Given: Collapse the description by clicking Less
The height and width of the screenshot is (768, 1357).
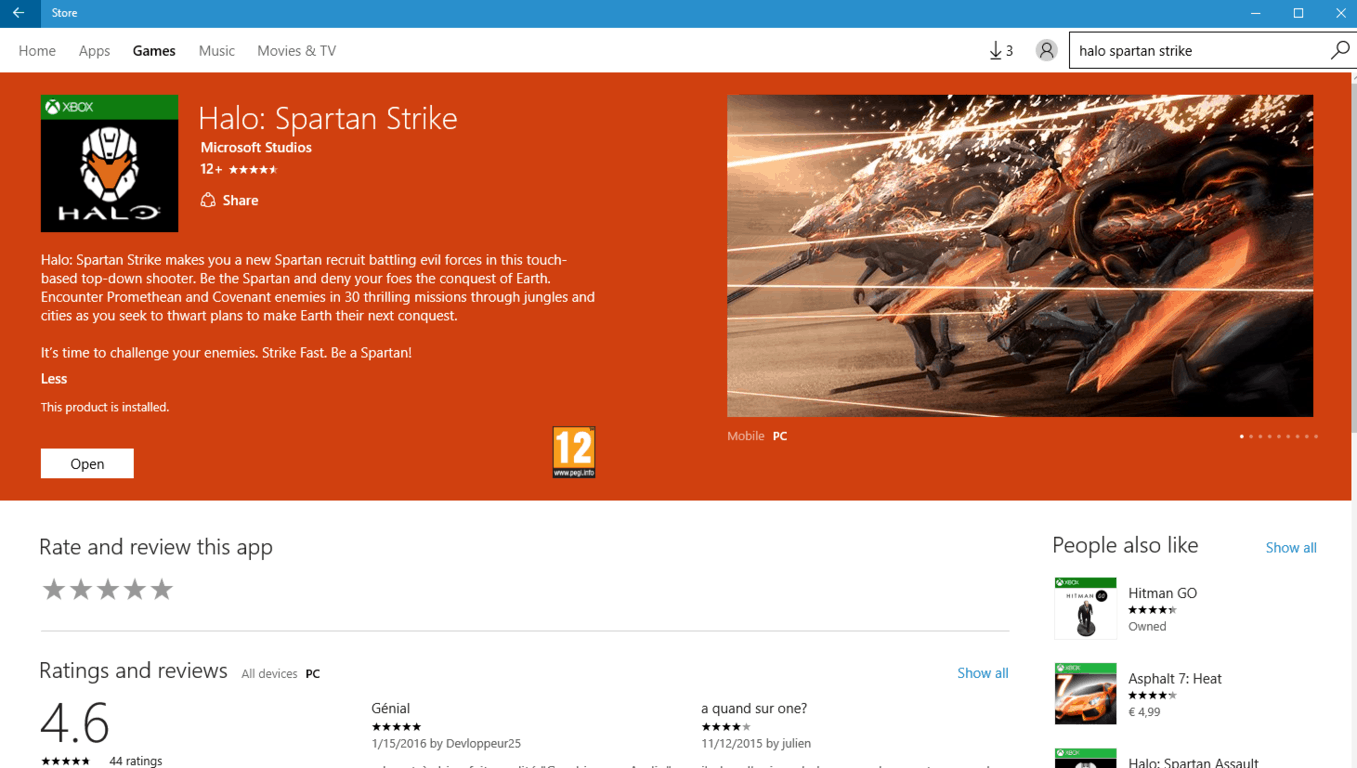Looking at the screenshot, I should (52, 378).
